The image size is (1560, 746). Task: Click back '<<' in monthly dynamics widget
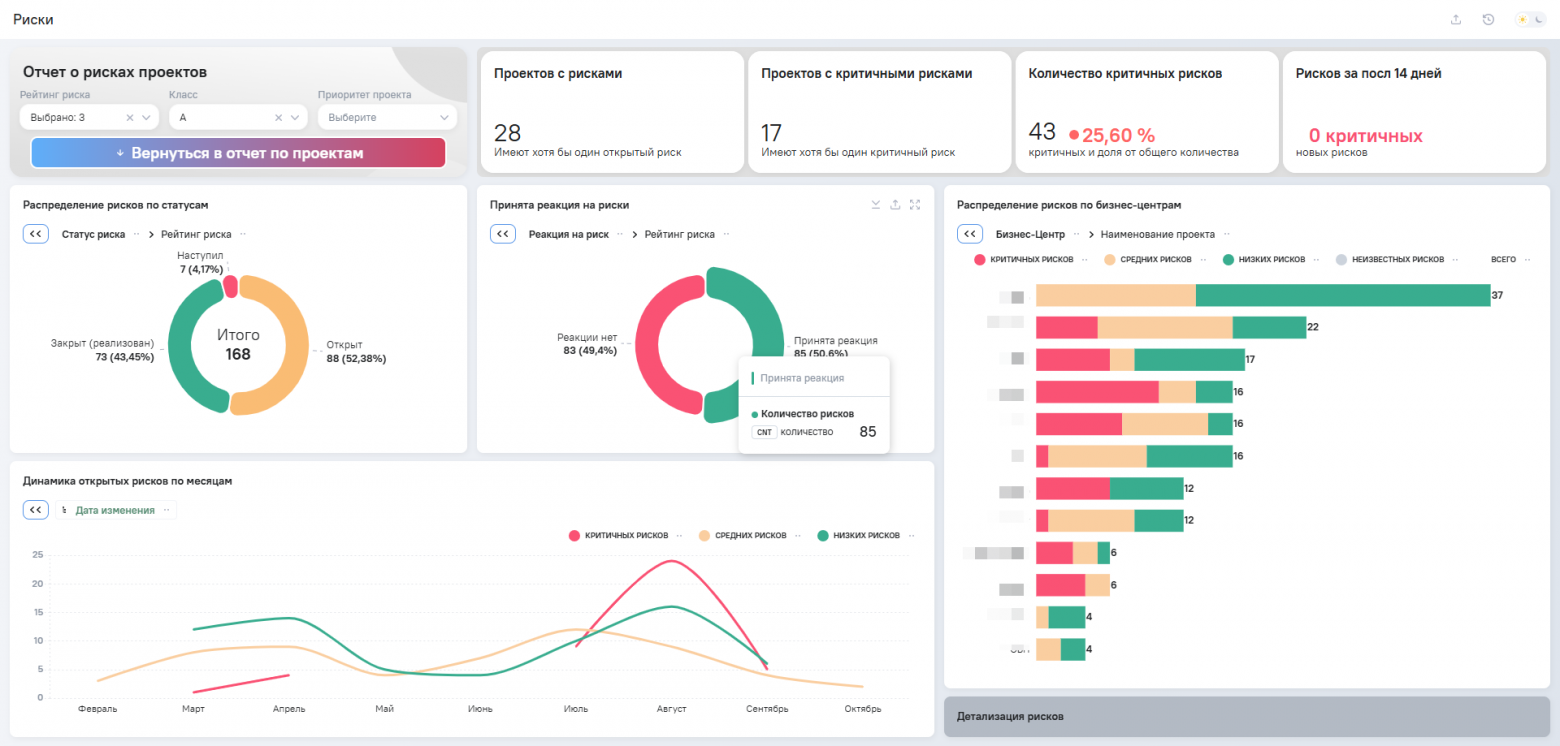point(35,510)
